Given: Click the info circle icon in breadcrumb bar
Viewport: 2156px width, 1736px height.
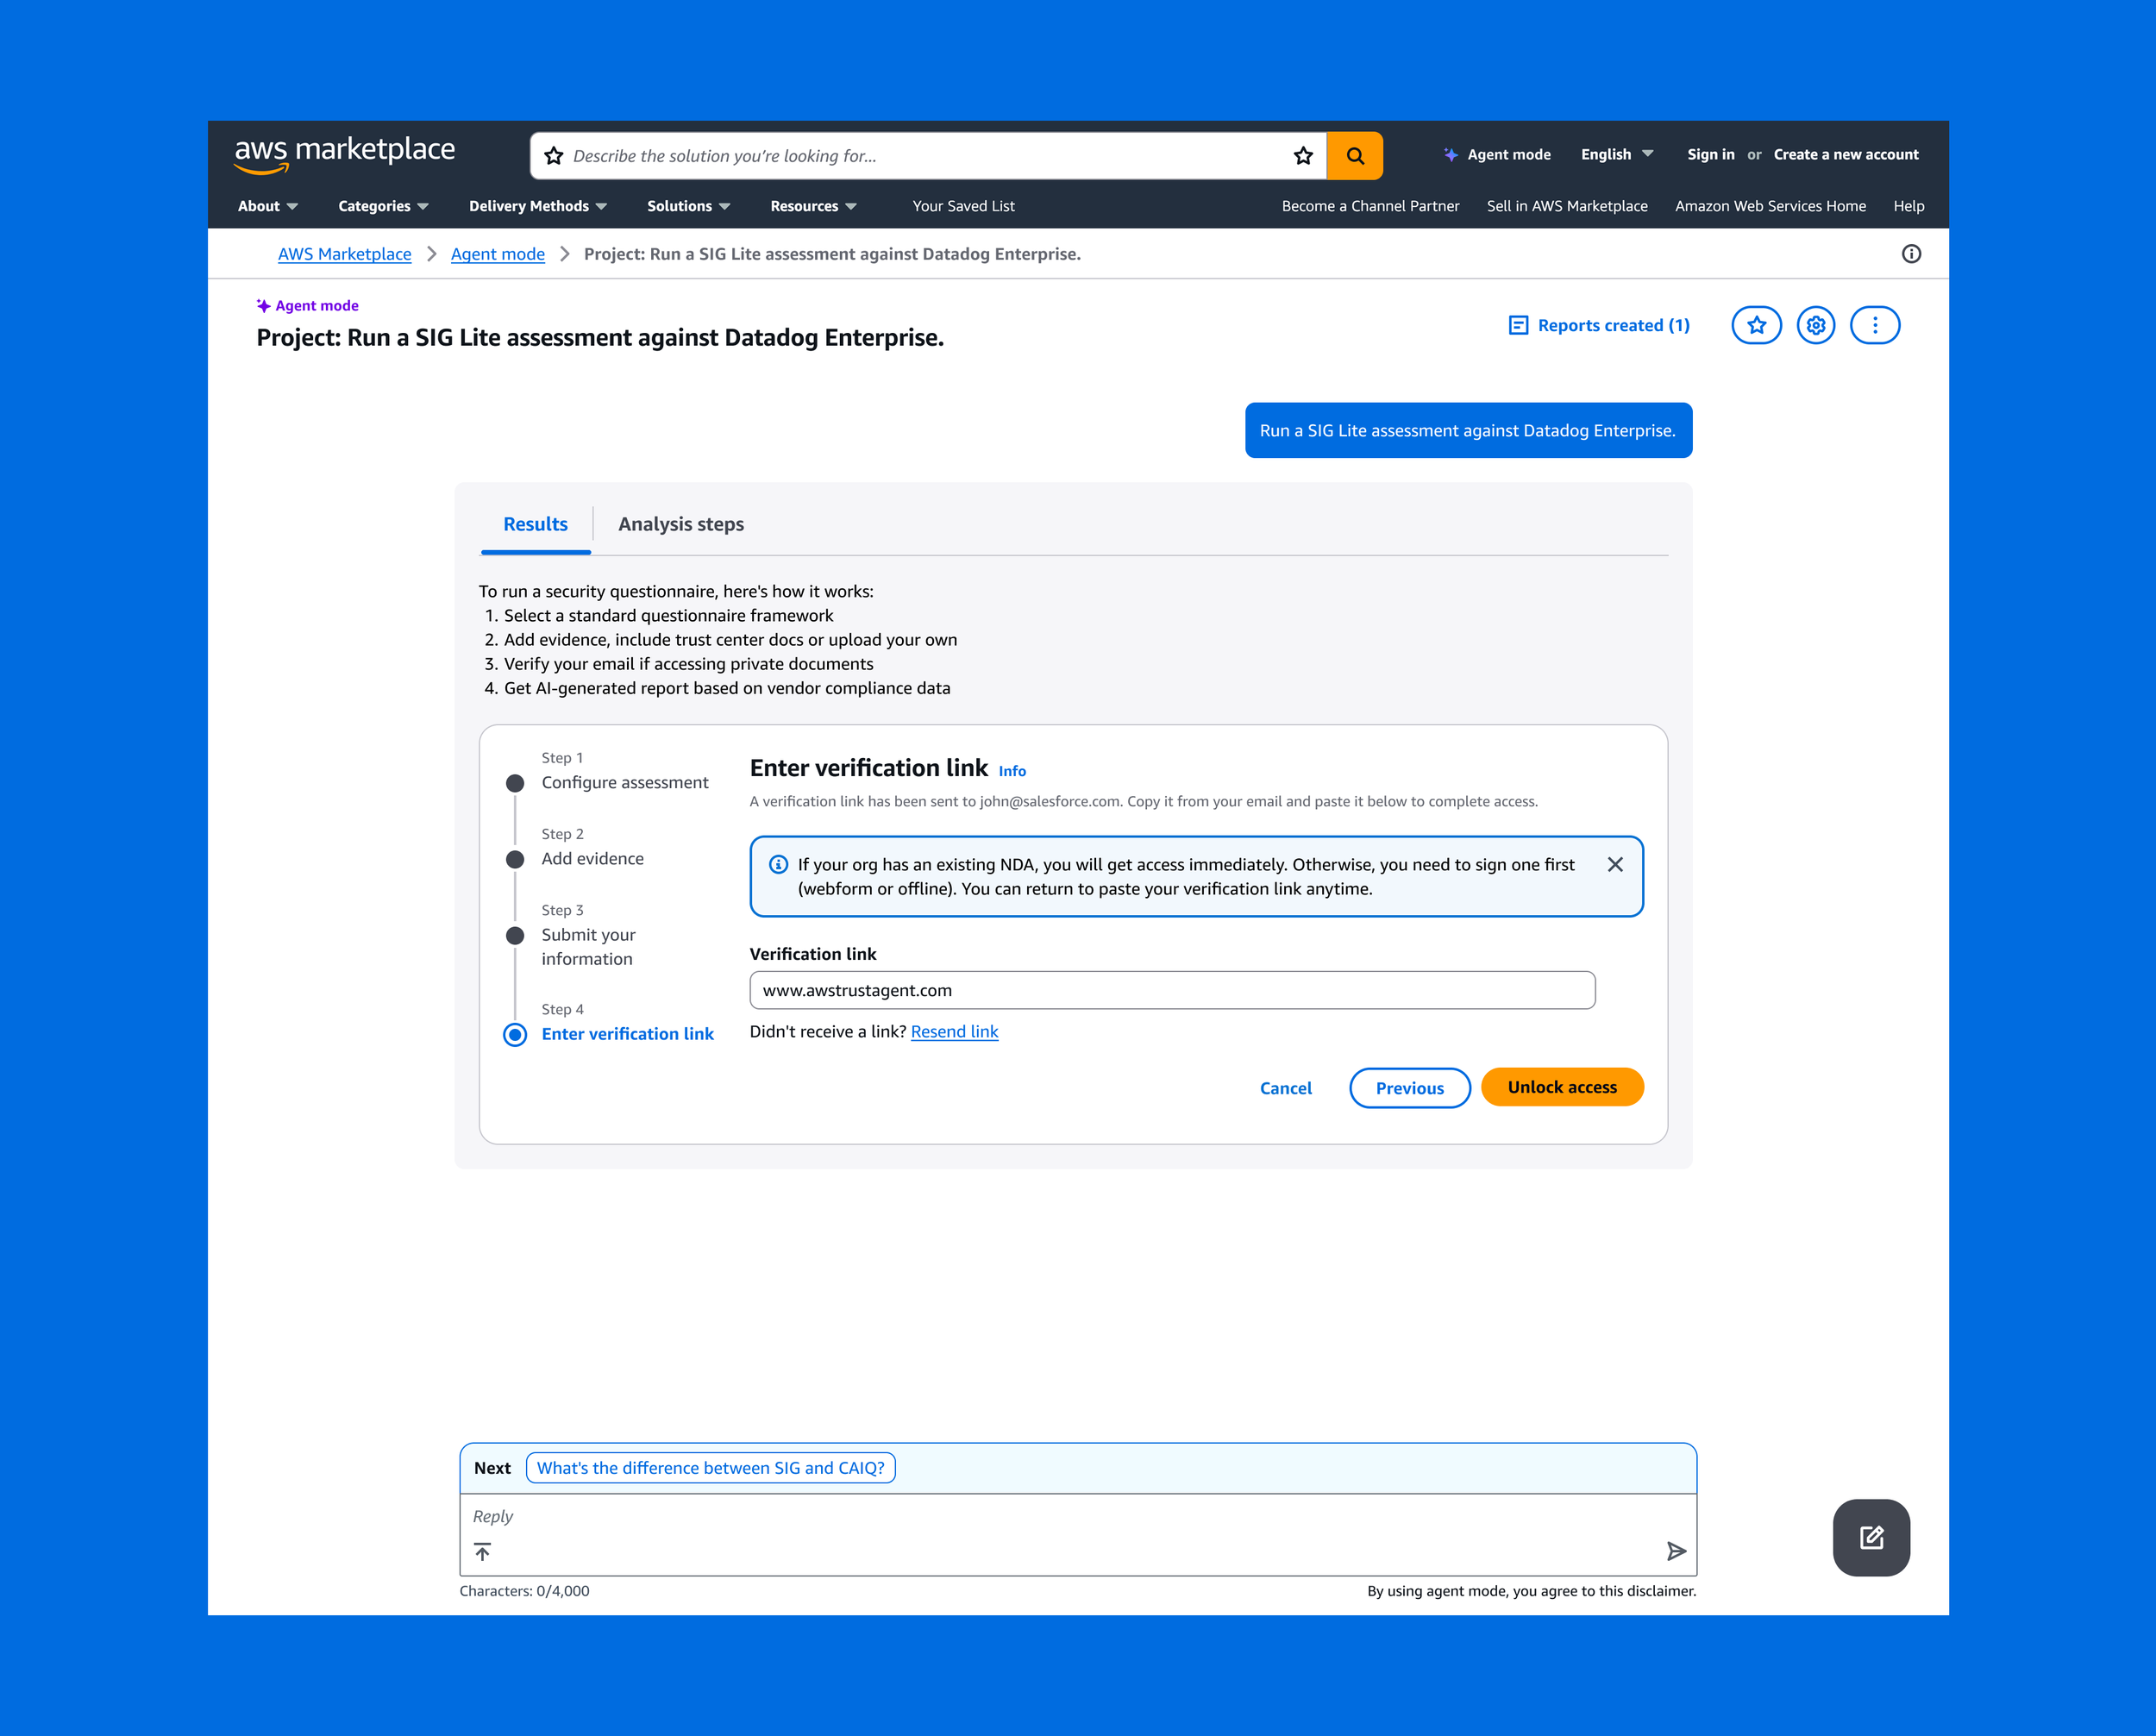Looking at the screenshot, I should point(1911,254).
